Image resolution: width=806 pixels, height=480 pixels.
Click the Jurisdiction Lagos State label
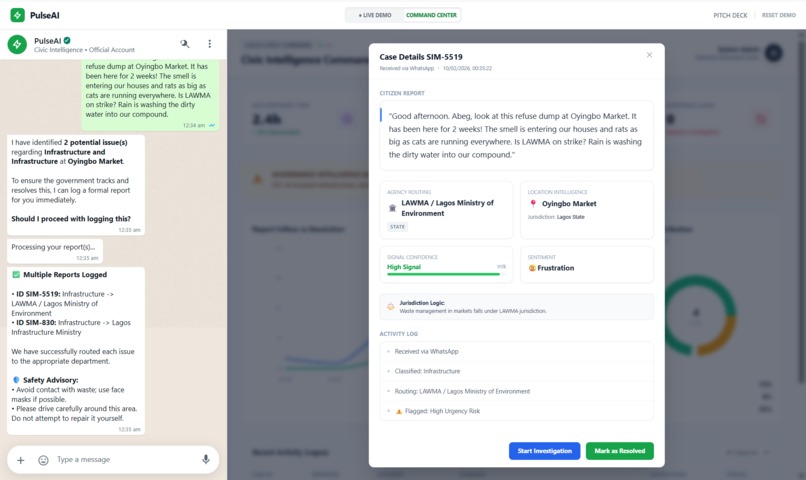(x=556, y=217)
